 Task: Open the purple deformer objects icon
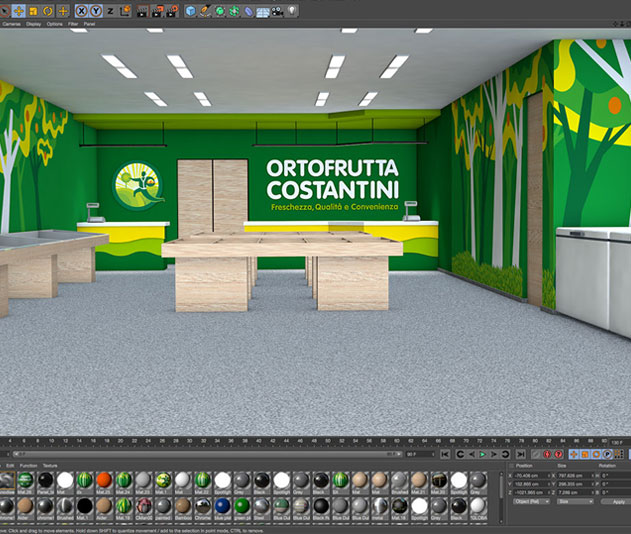click(x=249, y=11)
